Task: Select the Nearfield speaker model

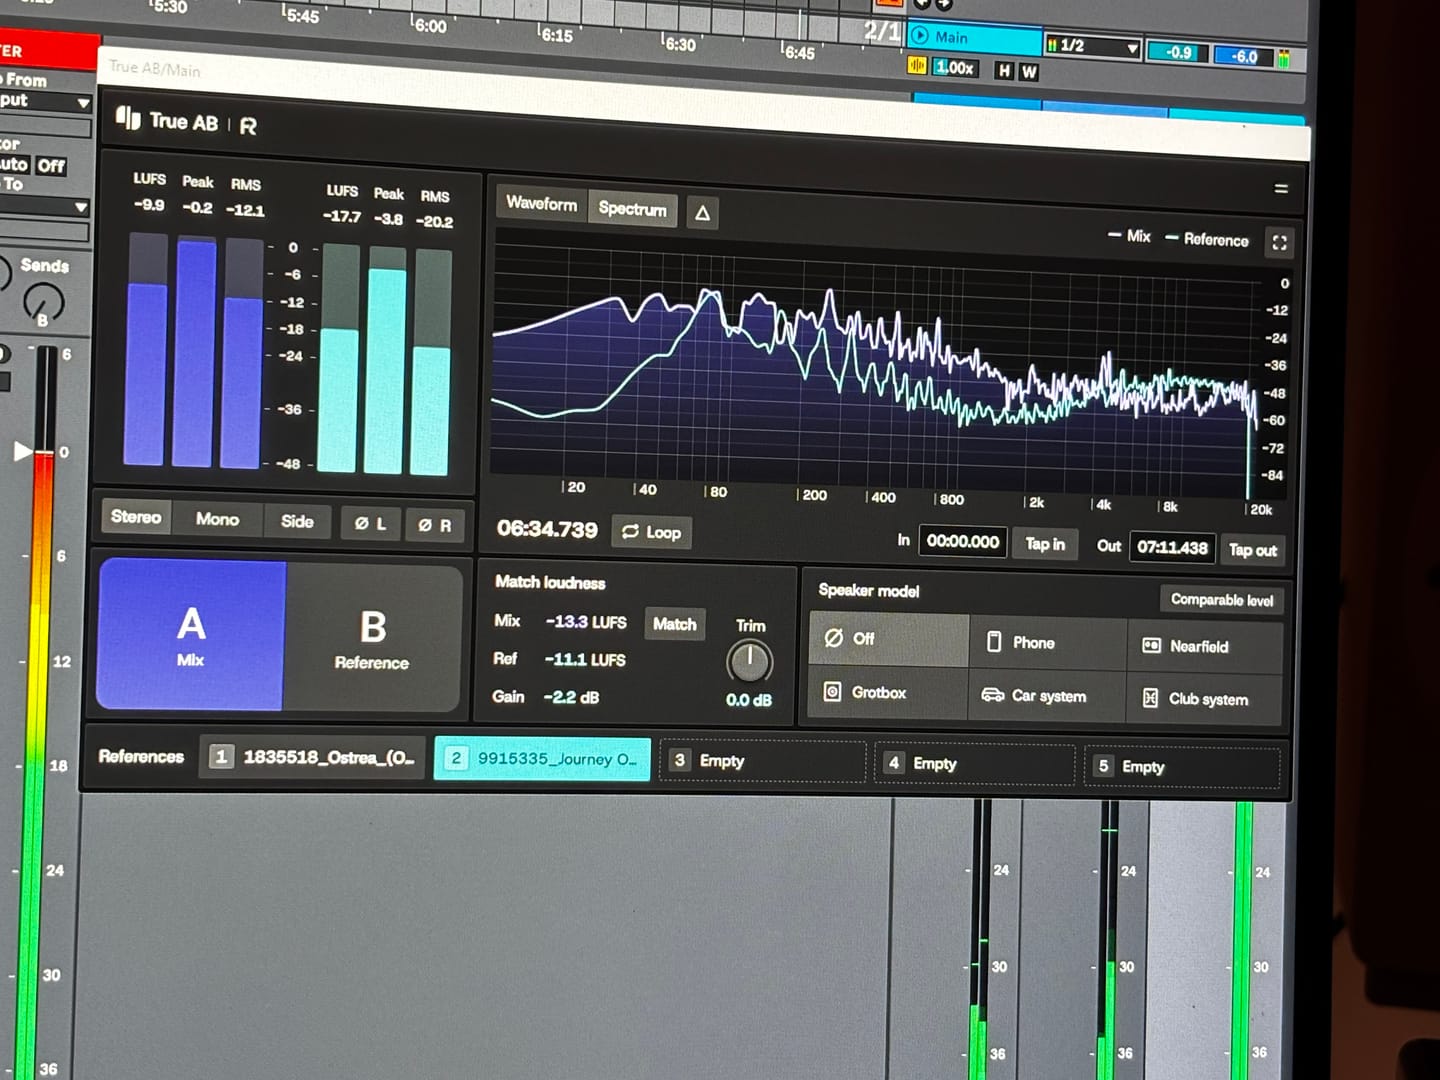Action: click(x=1205, y=647)
